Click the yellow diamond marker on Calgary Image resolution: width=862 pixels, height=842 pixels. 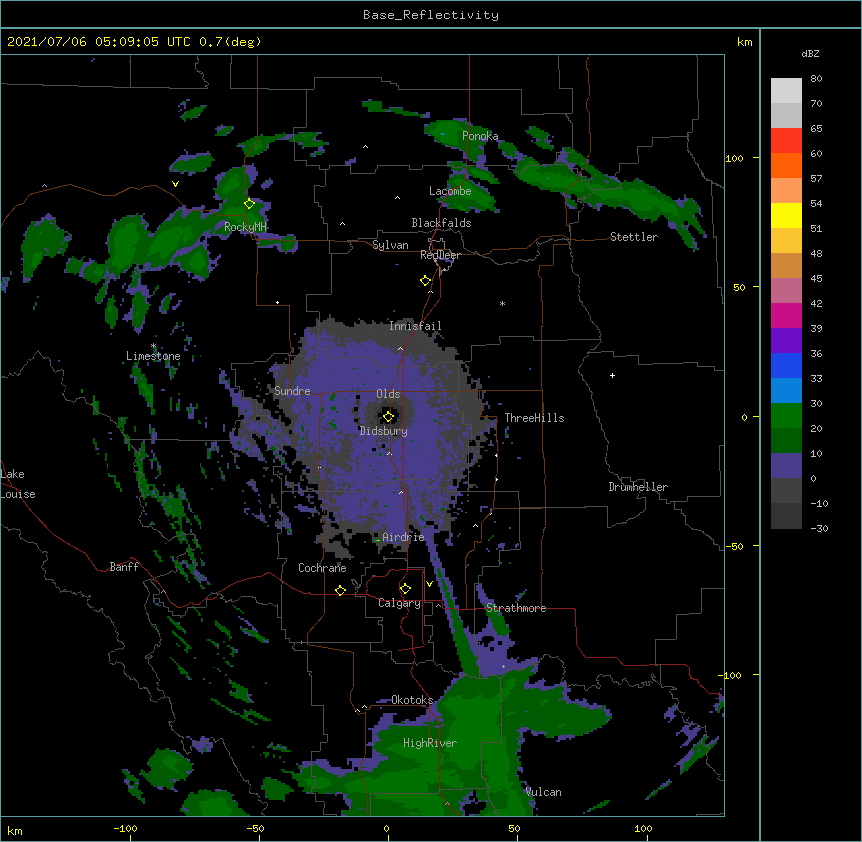point(405,589)
